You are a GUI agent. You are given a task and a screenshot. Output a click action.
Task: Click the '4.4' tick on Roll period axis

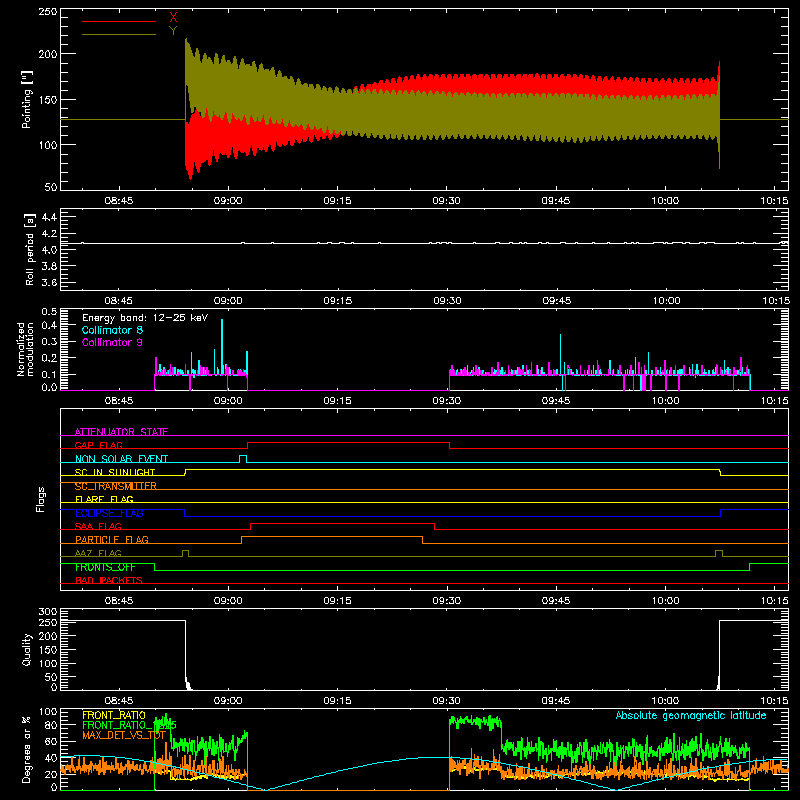click(49, 217)
